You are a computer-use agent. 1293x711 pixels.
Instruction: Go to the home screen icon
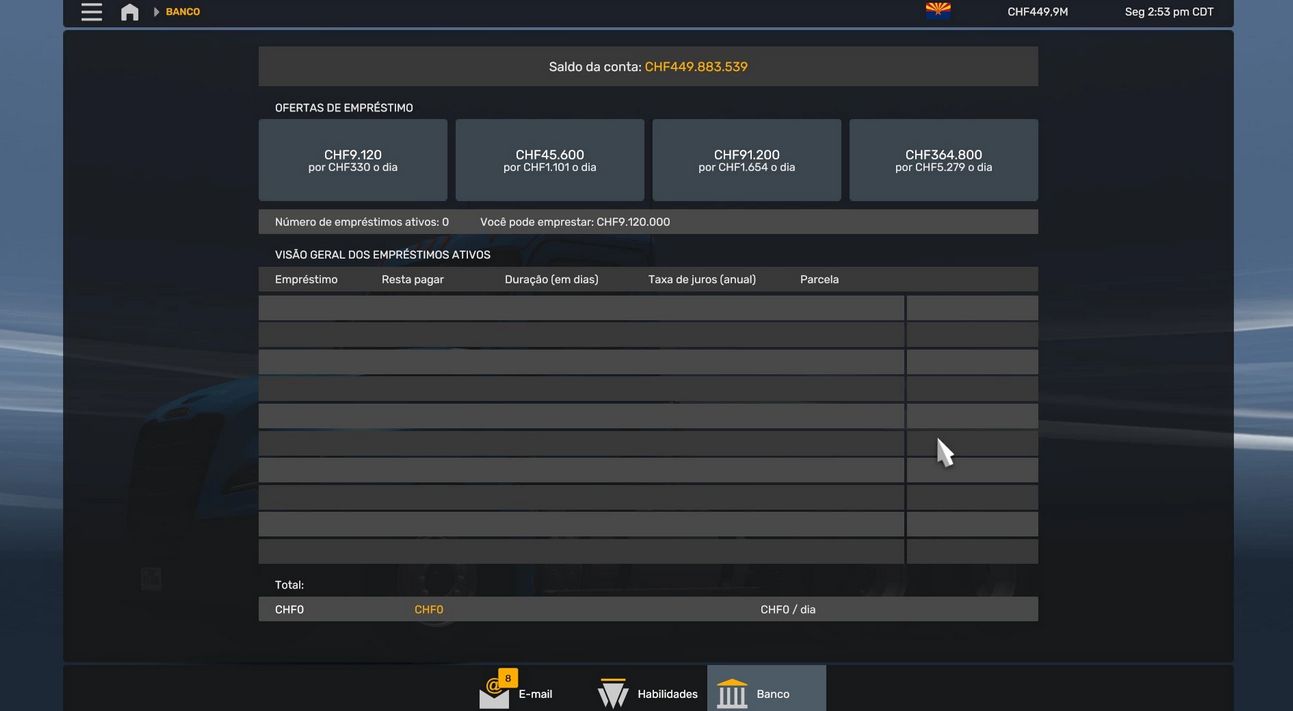click(x=130, y=12)
